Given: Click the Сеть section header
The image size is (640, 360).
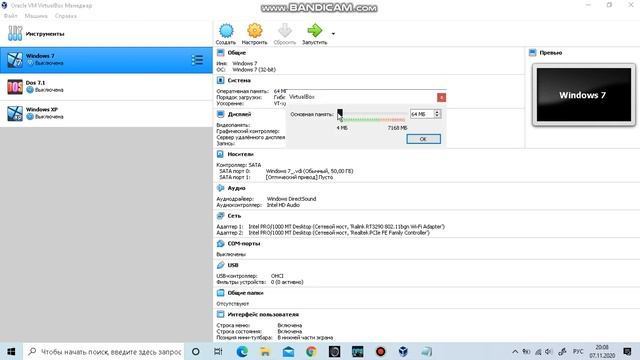Looking at the screenshot, I should 234,216.
